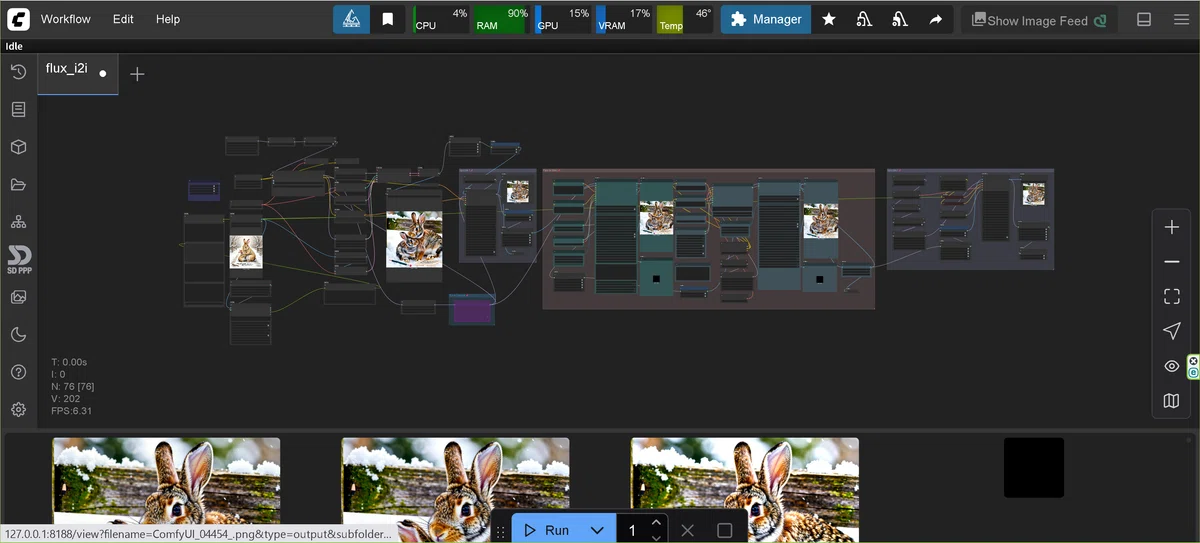Toggle the bottom panel icon
The image size is (1200, 543).
tap(1145, 19)
